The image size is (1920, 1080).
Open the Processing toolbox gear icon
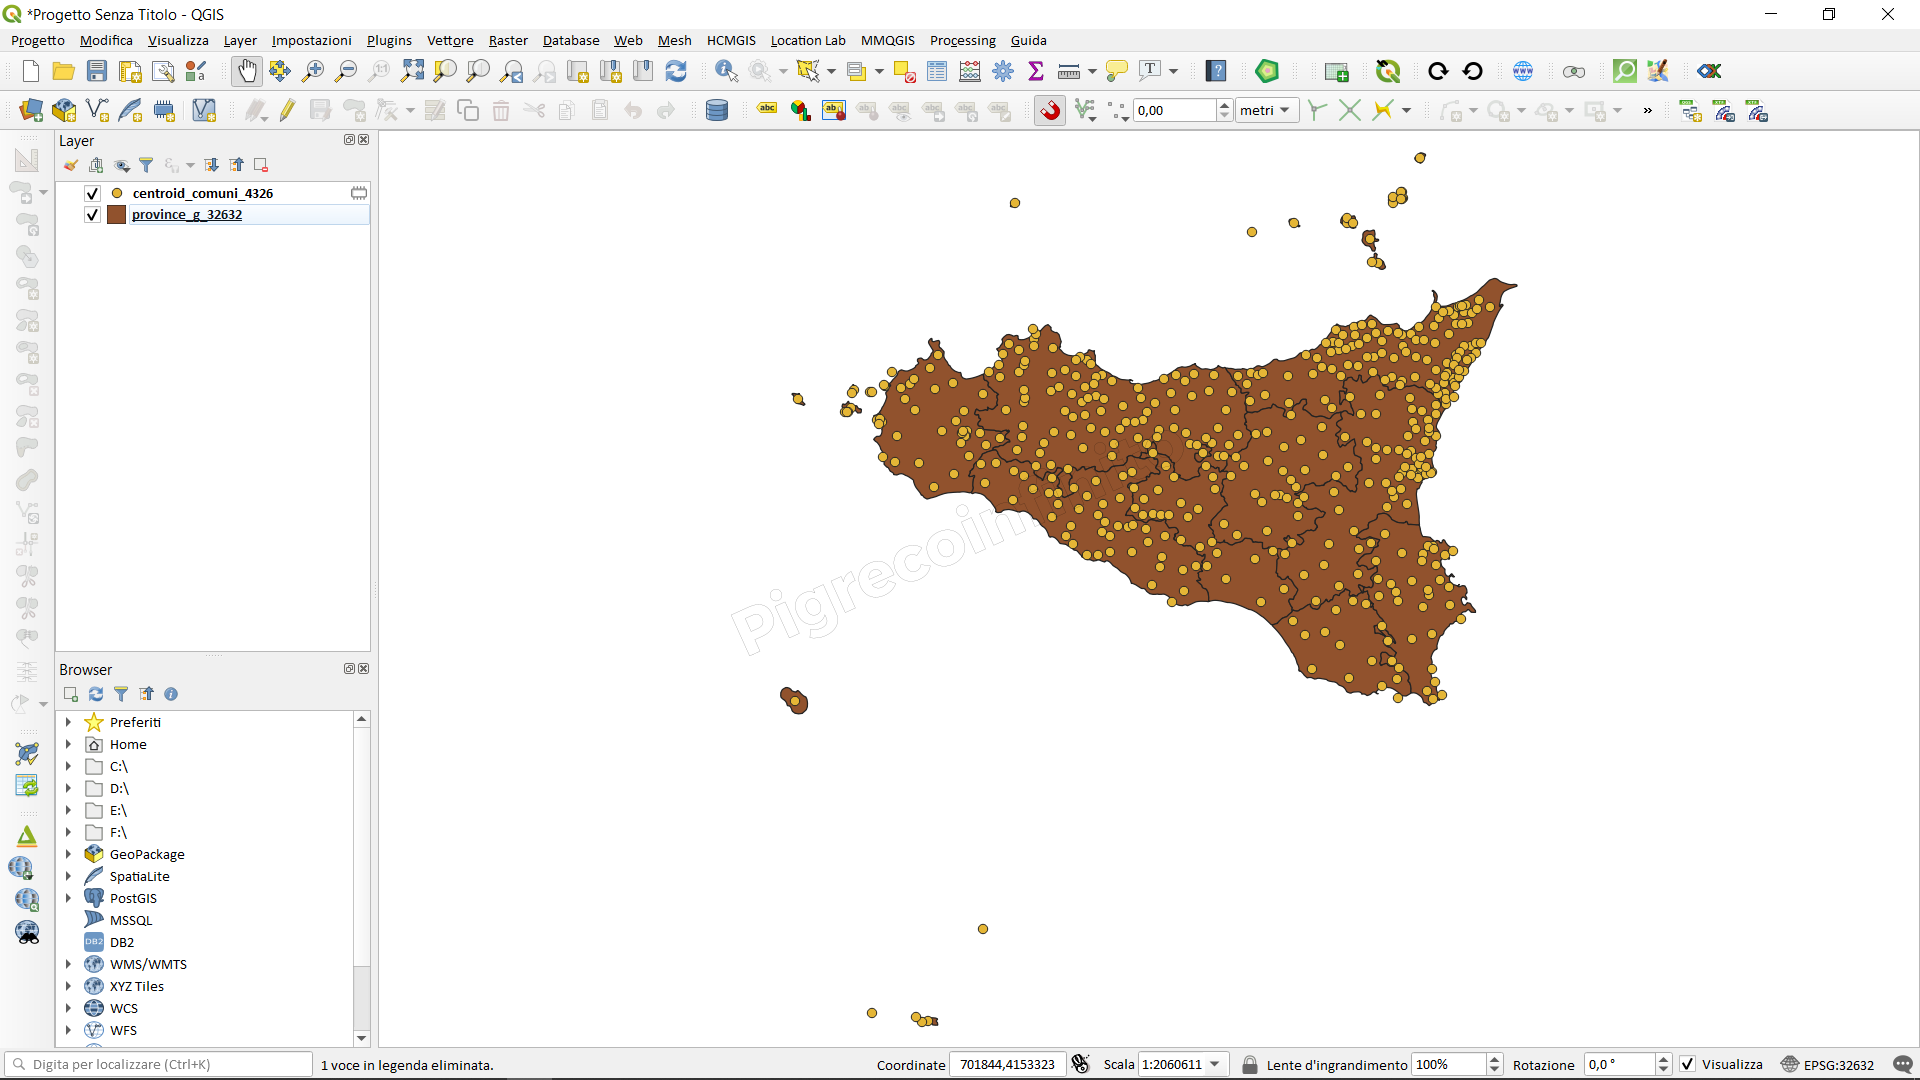(1003, 71)
